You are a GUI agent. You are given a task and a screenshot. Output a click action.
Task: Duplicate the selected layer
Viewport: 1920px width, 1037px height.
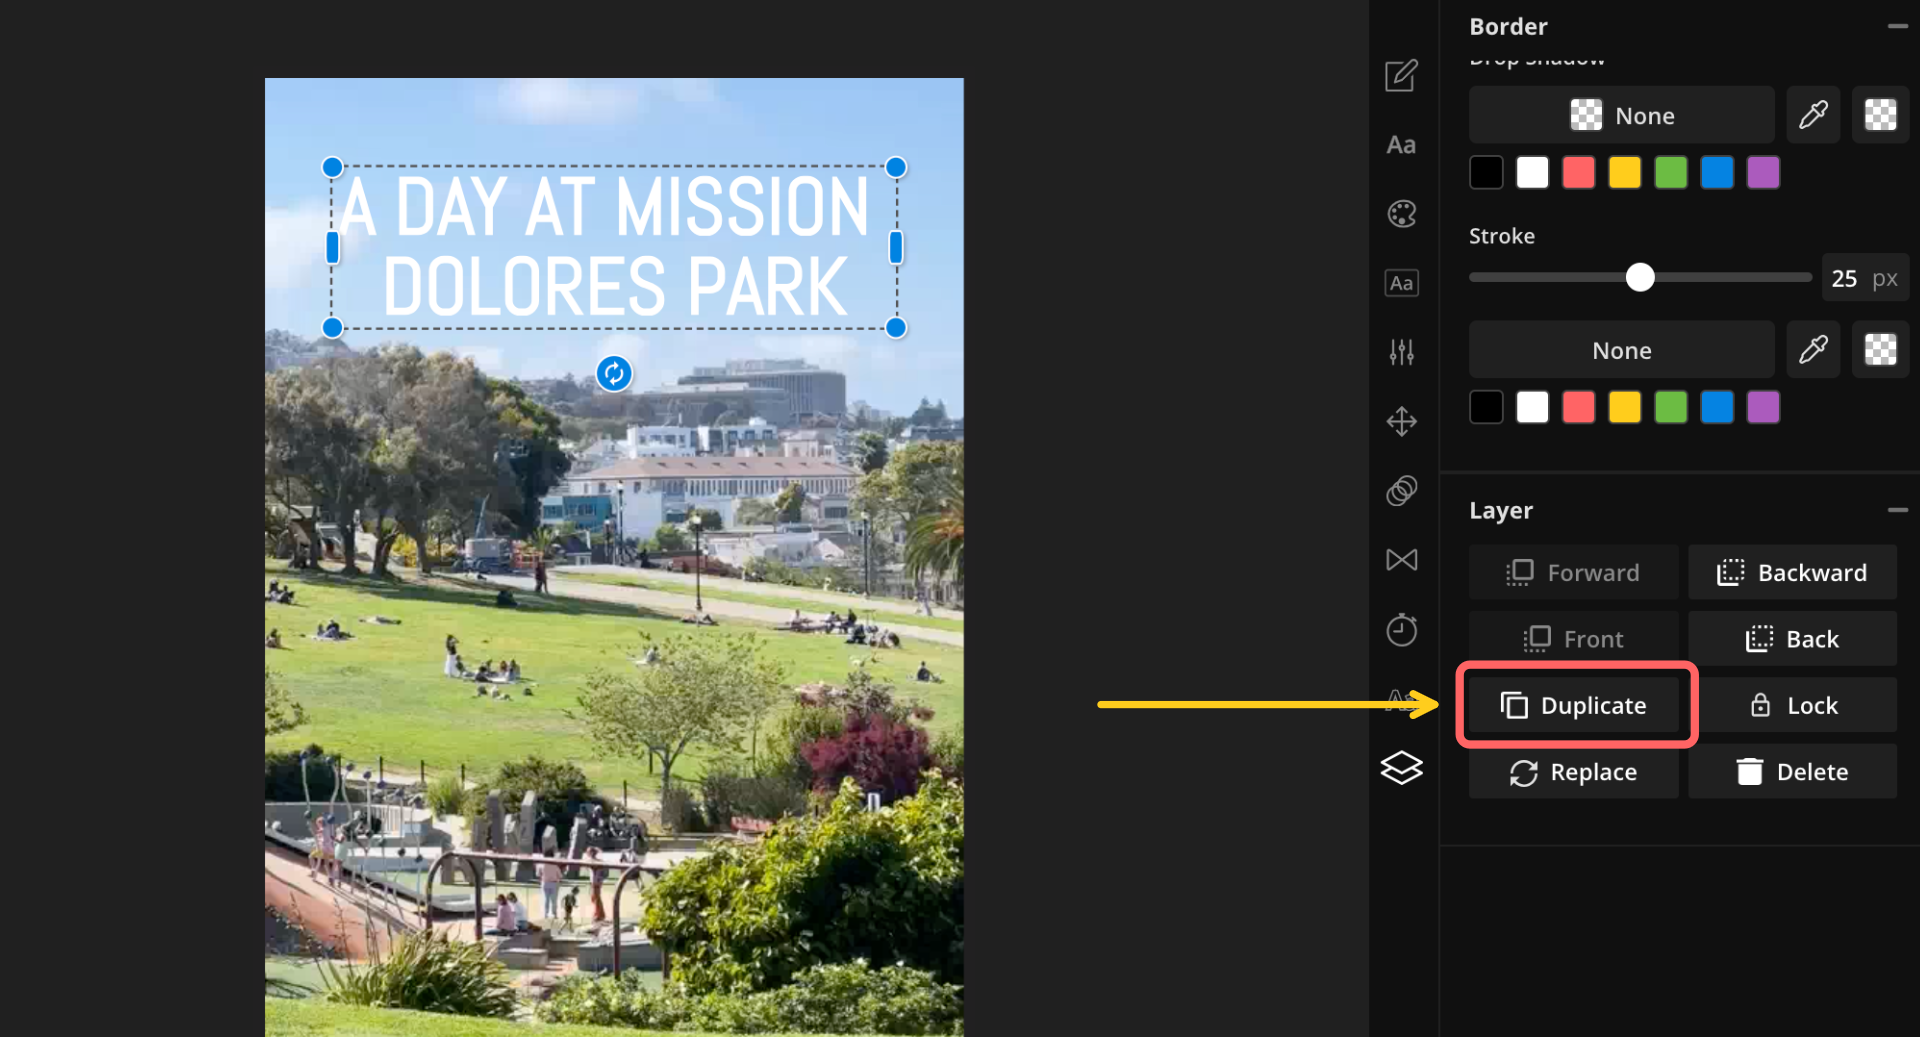pos(1573,705)
